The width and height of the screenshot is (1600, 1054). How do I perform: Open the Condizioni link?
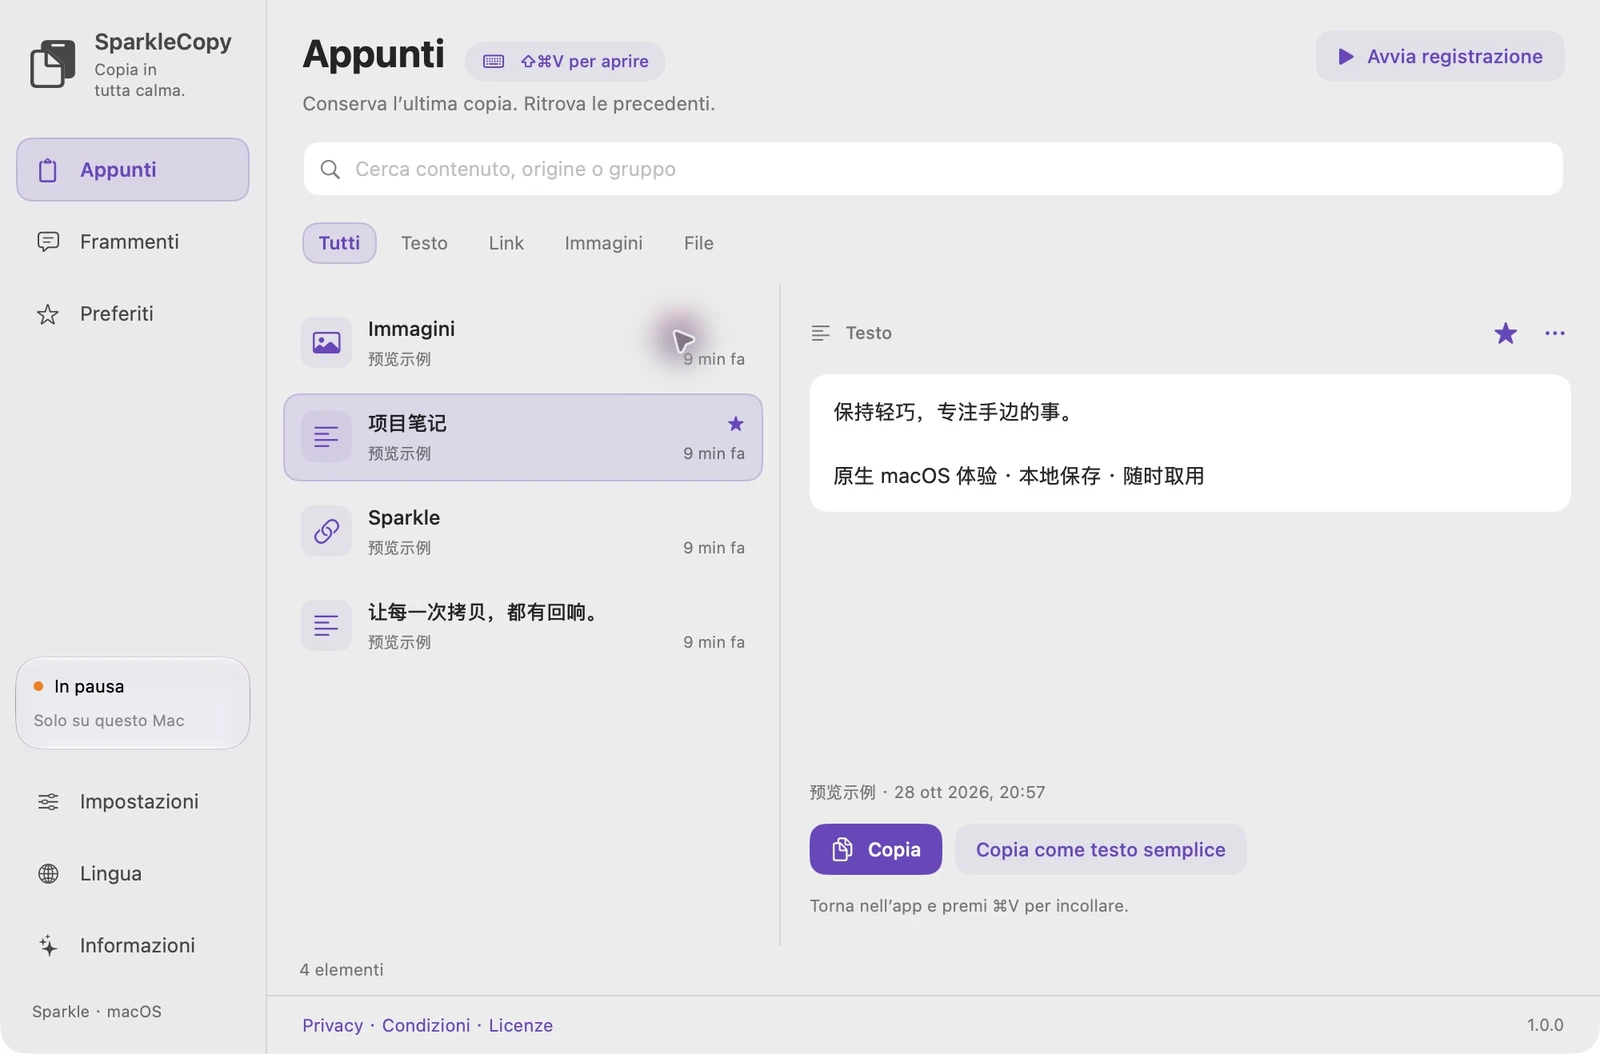coord(426,1025)
